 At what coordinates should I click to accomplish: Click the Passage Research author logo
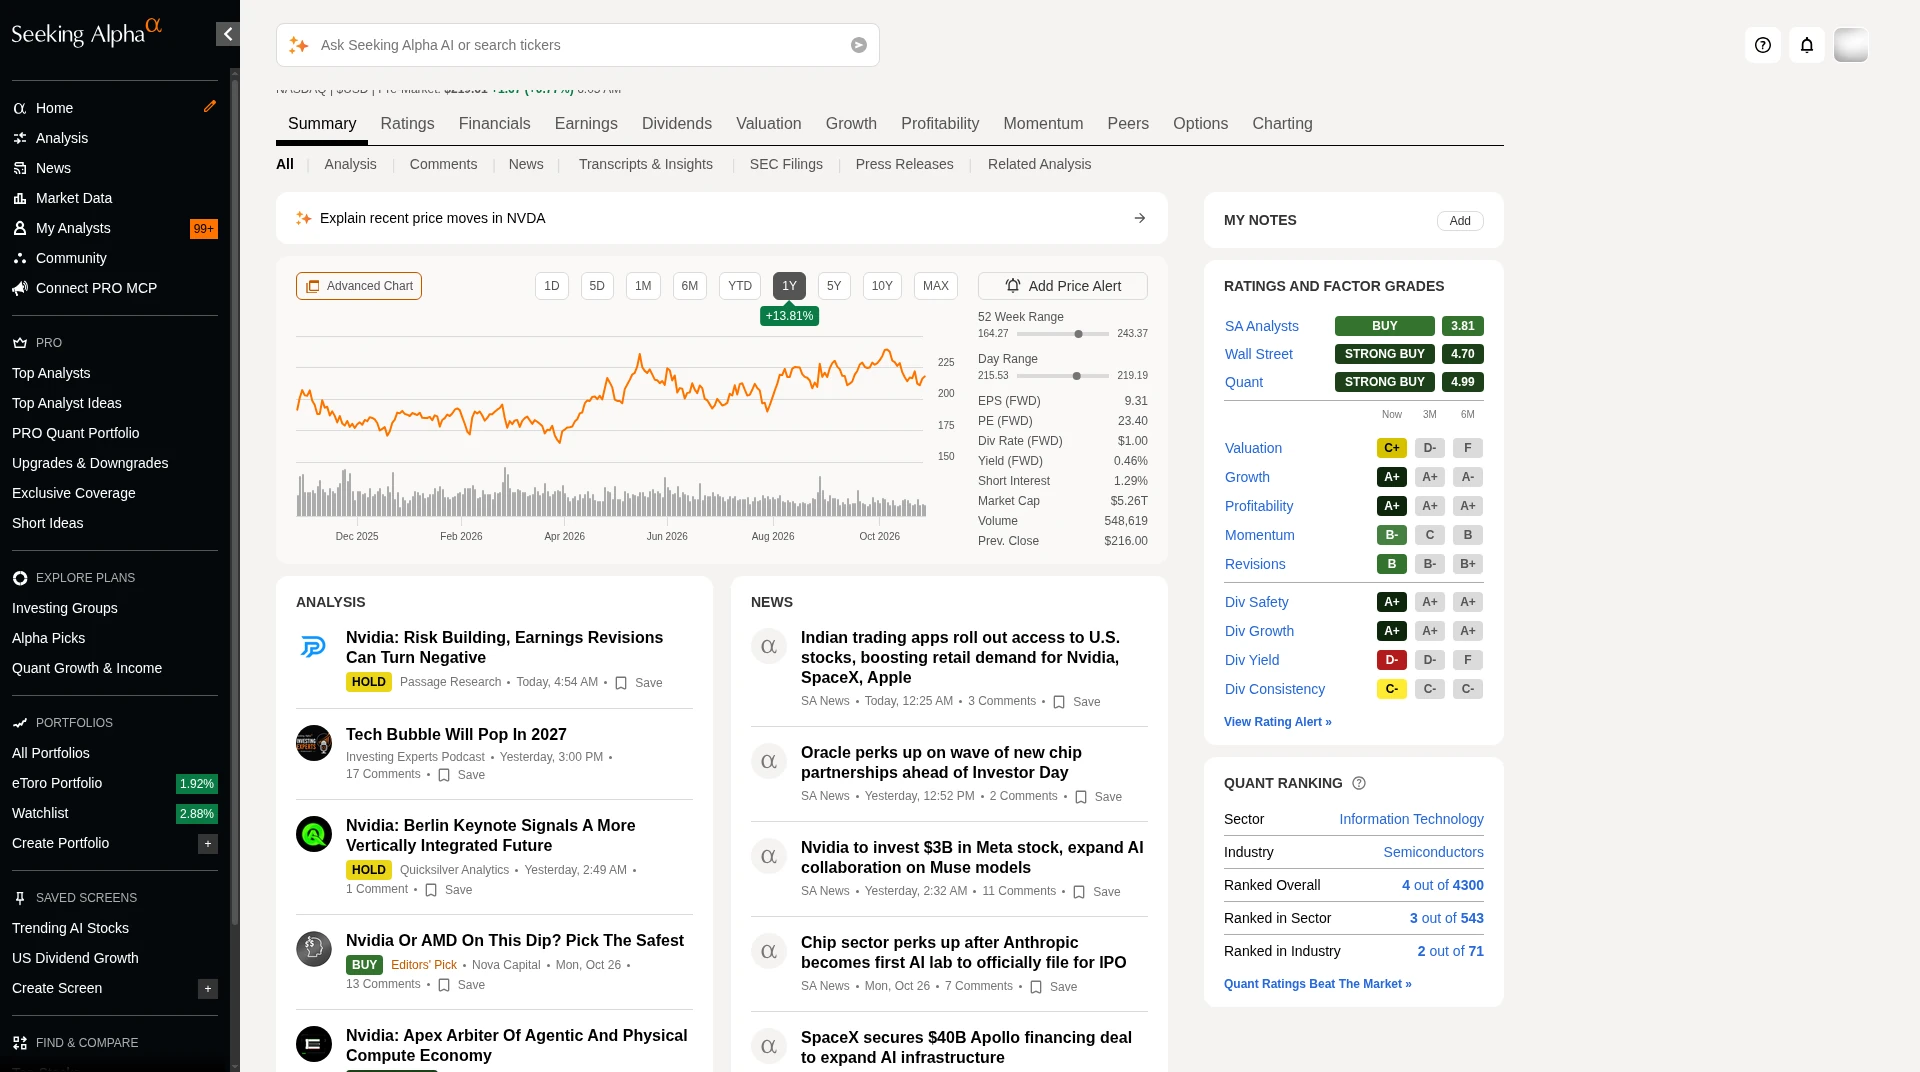(314, 647)
